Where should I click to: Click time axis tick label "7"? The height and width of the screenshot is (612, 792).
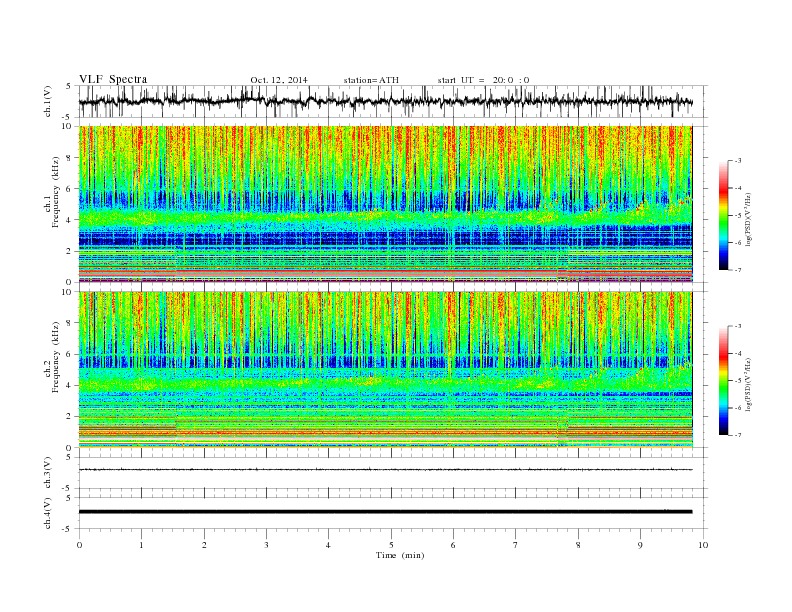pos(516,545)
